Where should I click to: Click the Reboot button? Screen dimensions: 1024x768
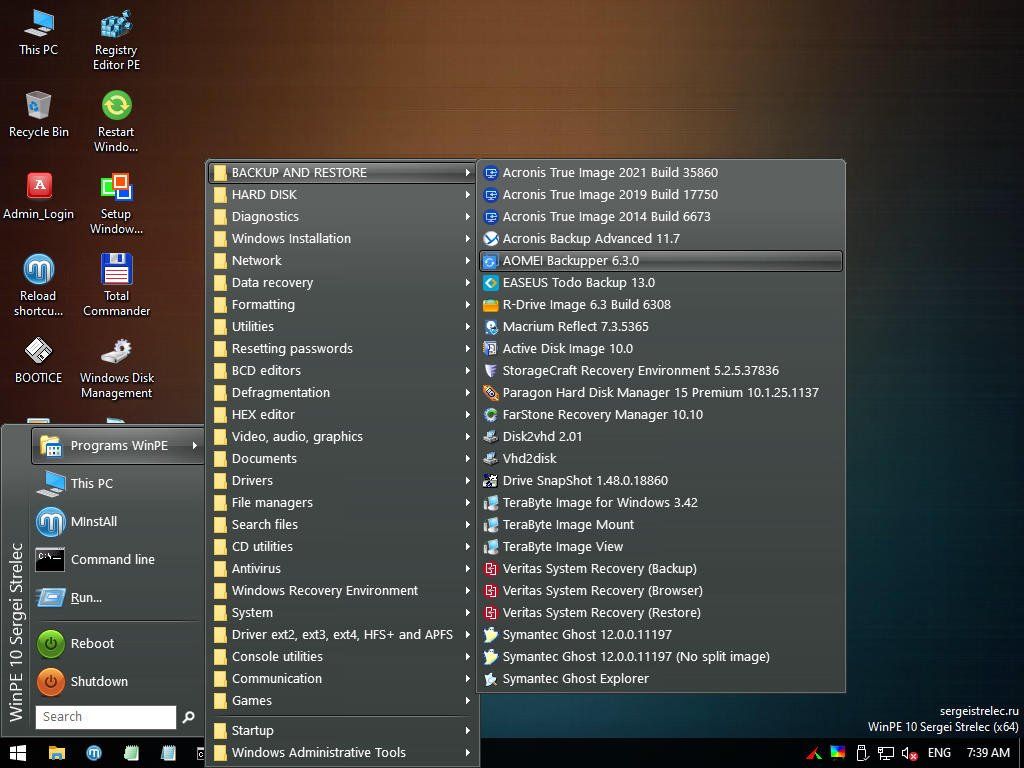[x=118, y=644]
